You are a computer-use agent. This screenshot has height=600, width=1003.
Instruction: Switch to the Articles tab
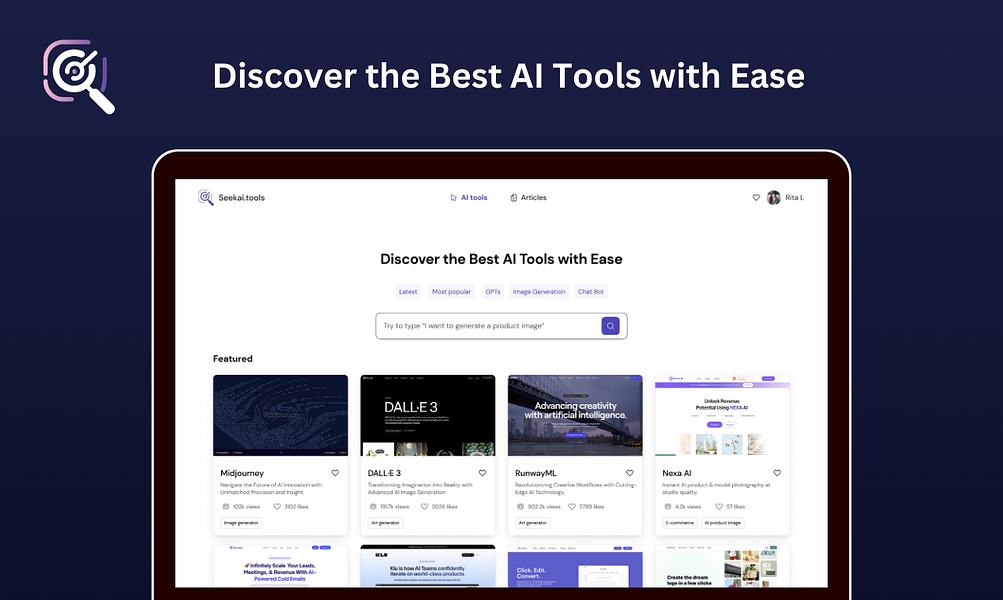tap(532, 197)
